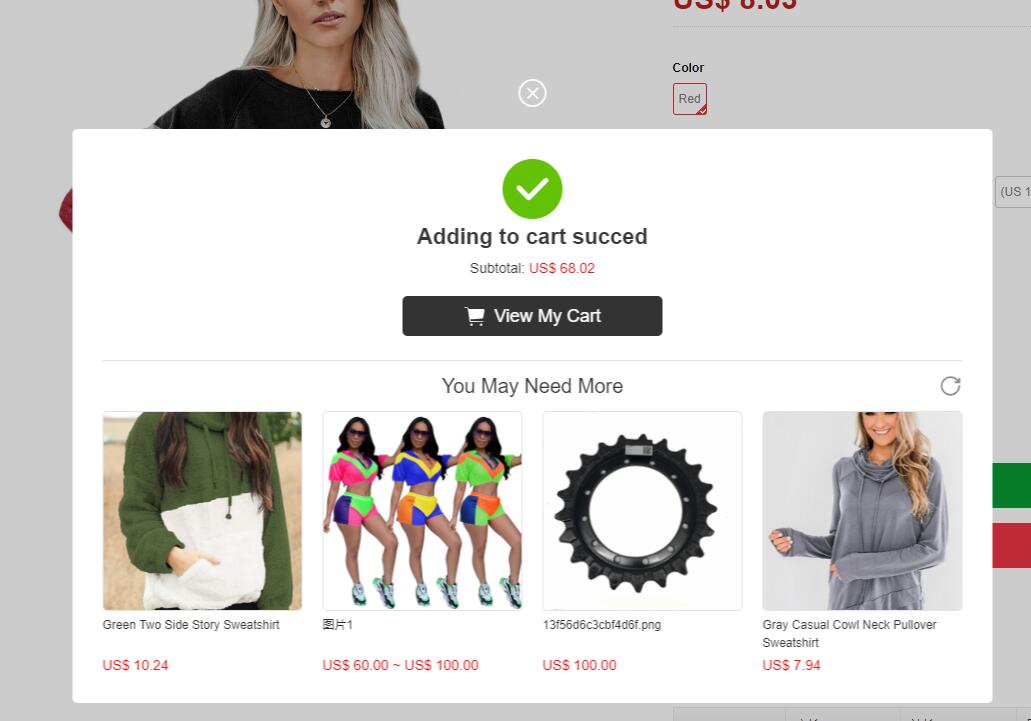Click the red button behind the popup

click(x=1011, y=546)
